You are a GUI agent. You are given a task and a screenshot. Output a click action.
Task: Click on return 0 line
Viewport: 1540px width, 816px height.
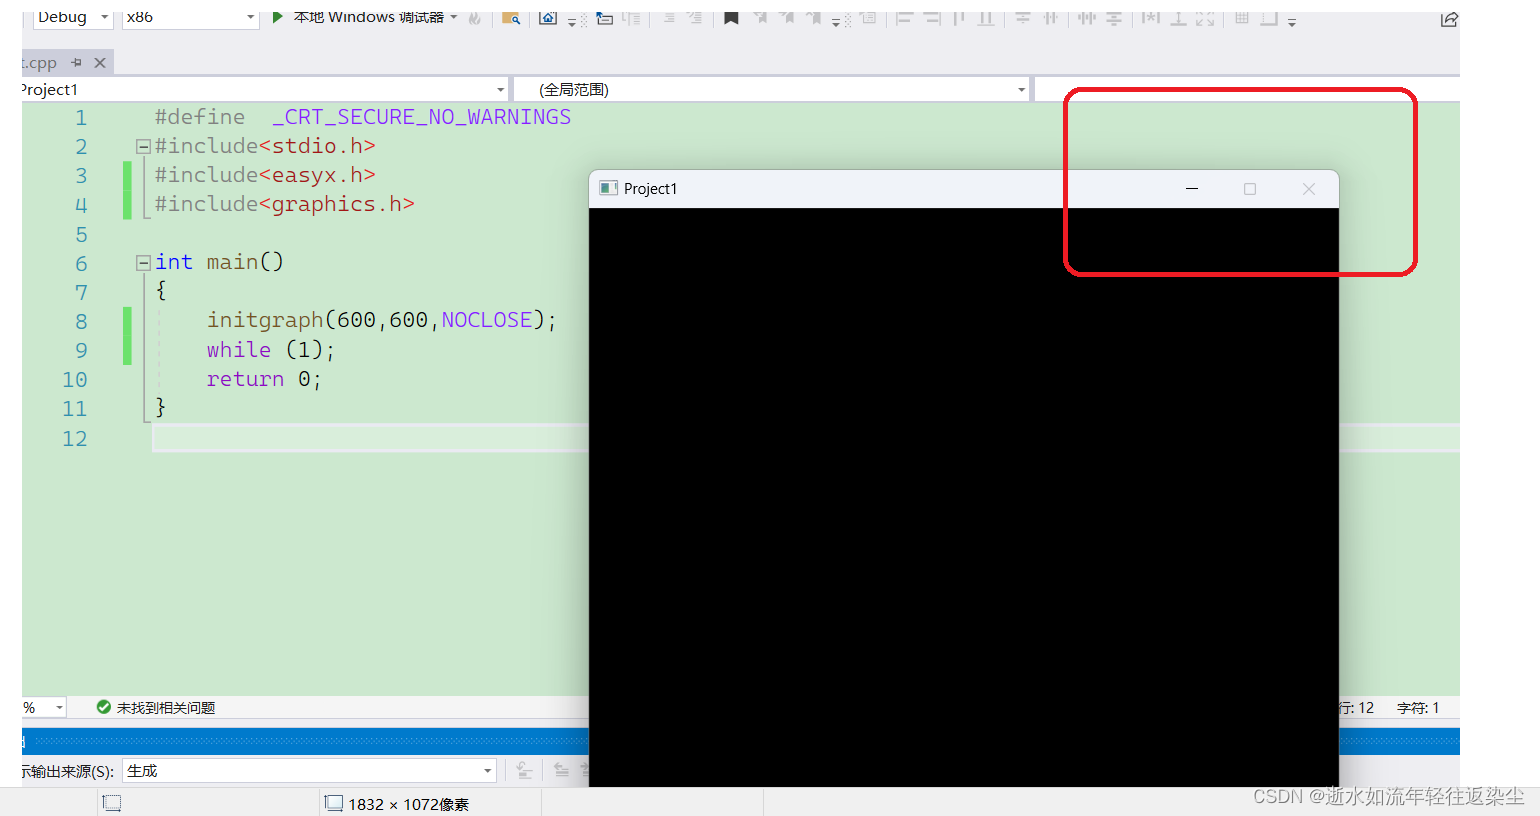click(264, 379)
